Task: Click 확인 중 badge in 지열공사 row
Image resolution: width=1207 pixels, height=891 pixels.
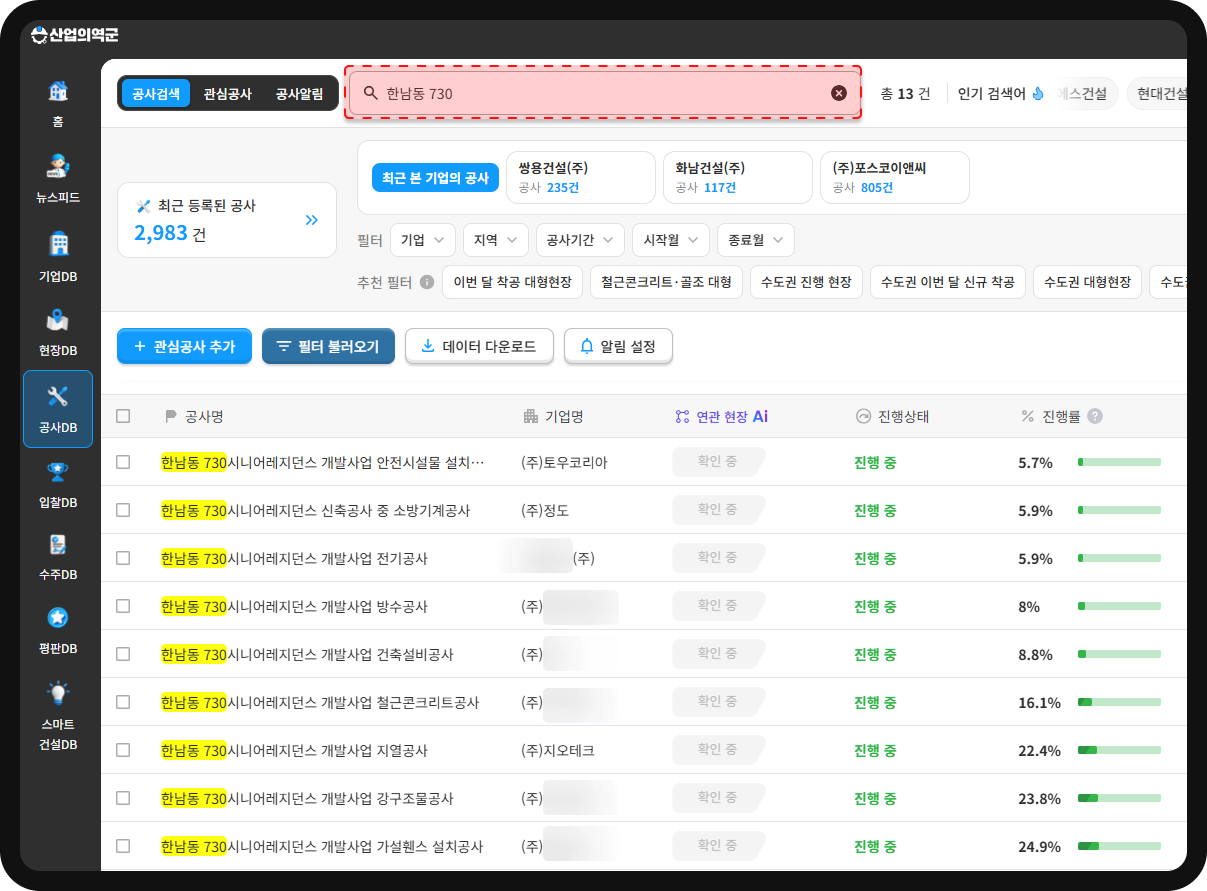Action: (718, 749)
